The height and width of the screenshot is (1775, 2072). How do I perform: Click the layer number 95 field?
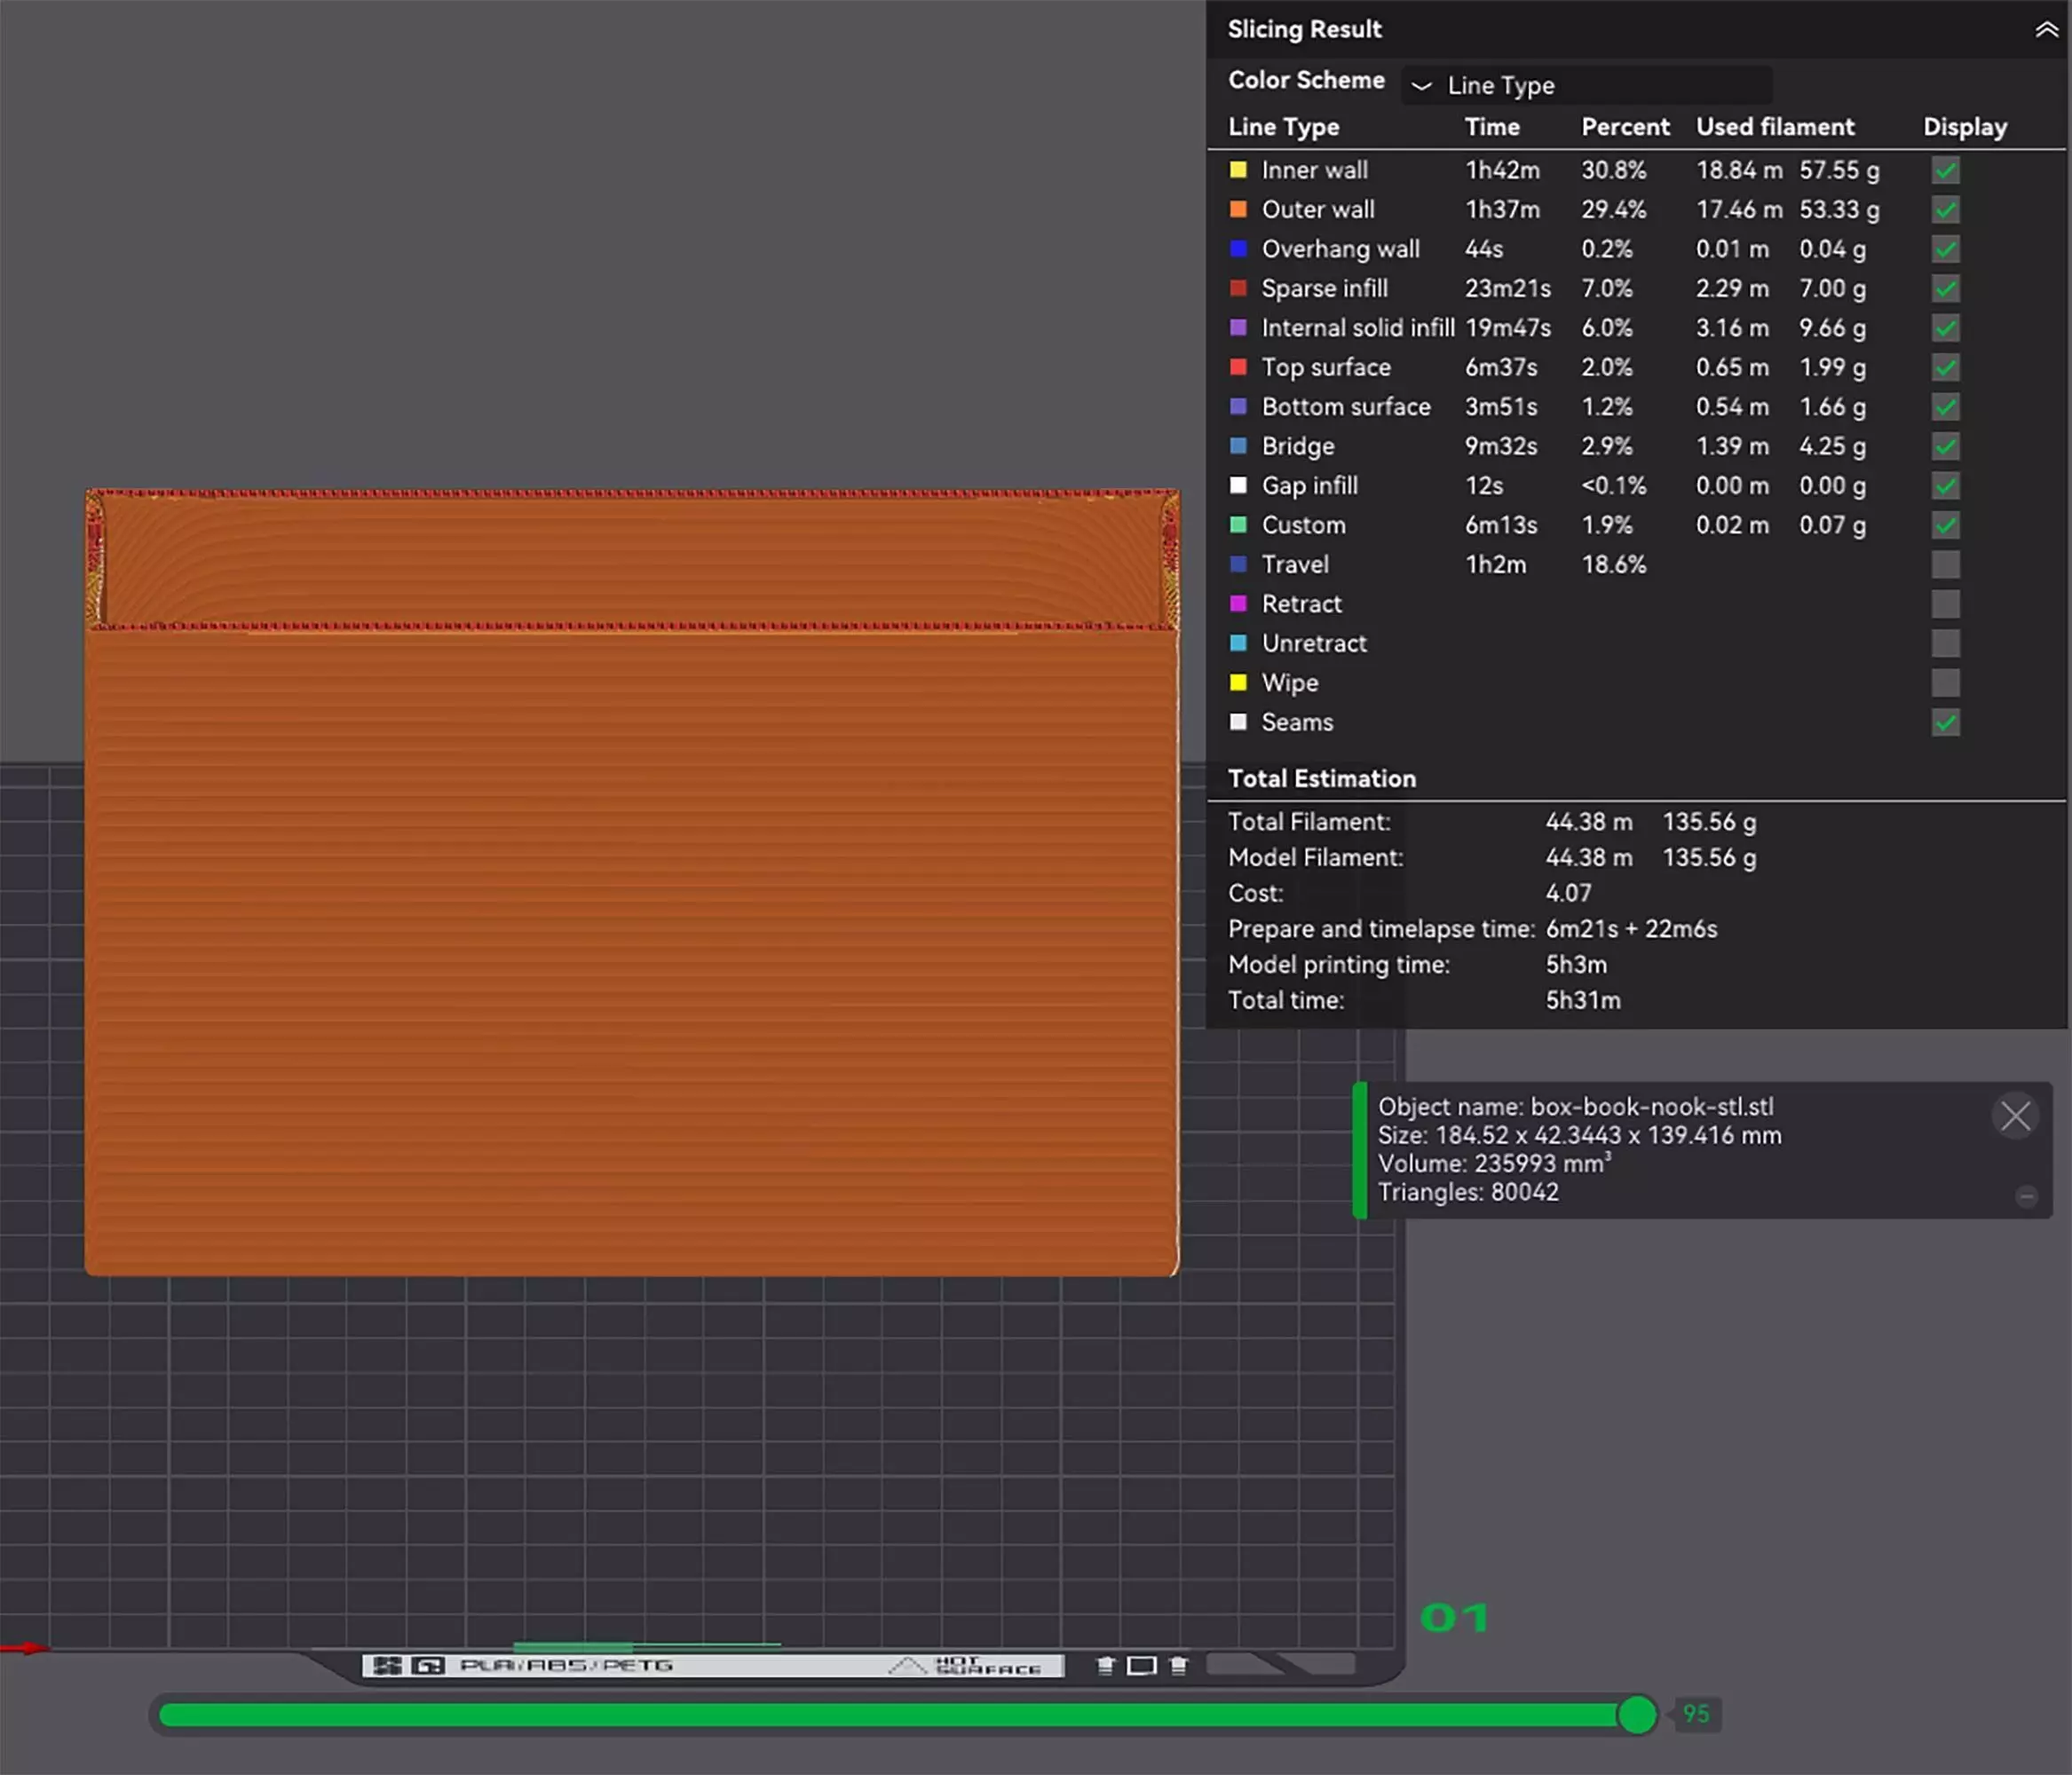[x=1696, y=1714]
